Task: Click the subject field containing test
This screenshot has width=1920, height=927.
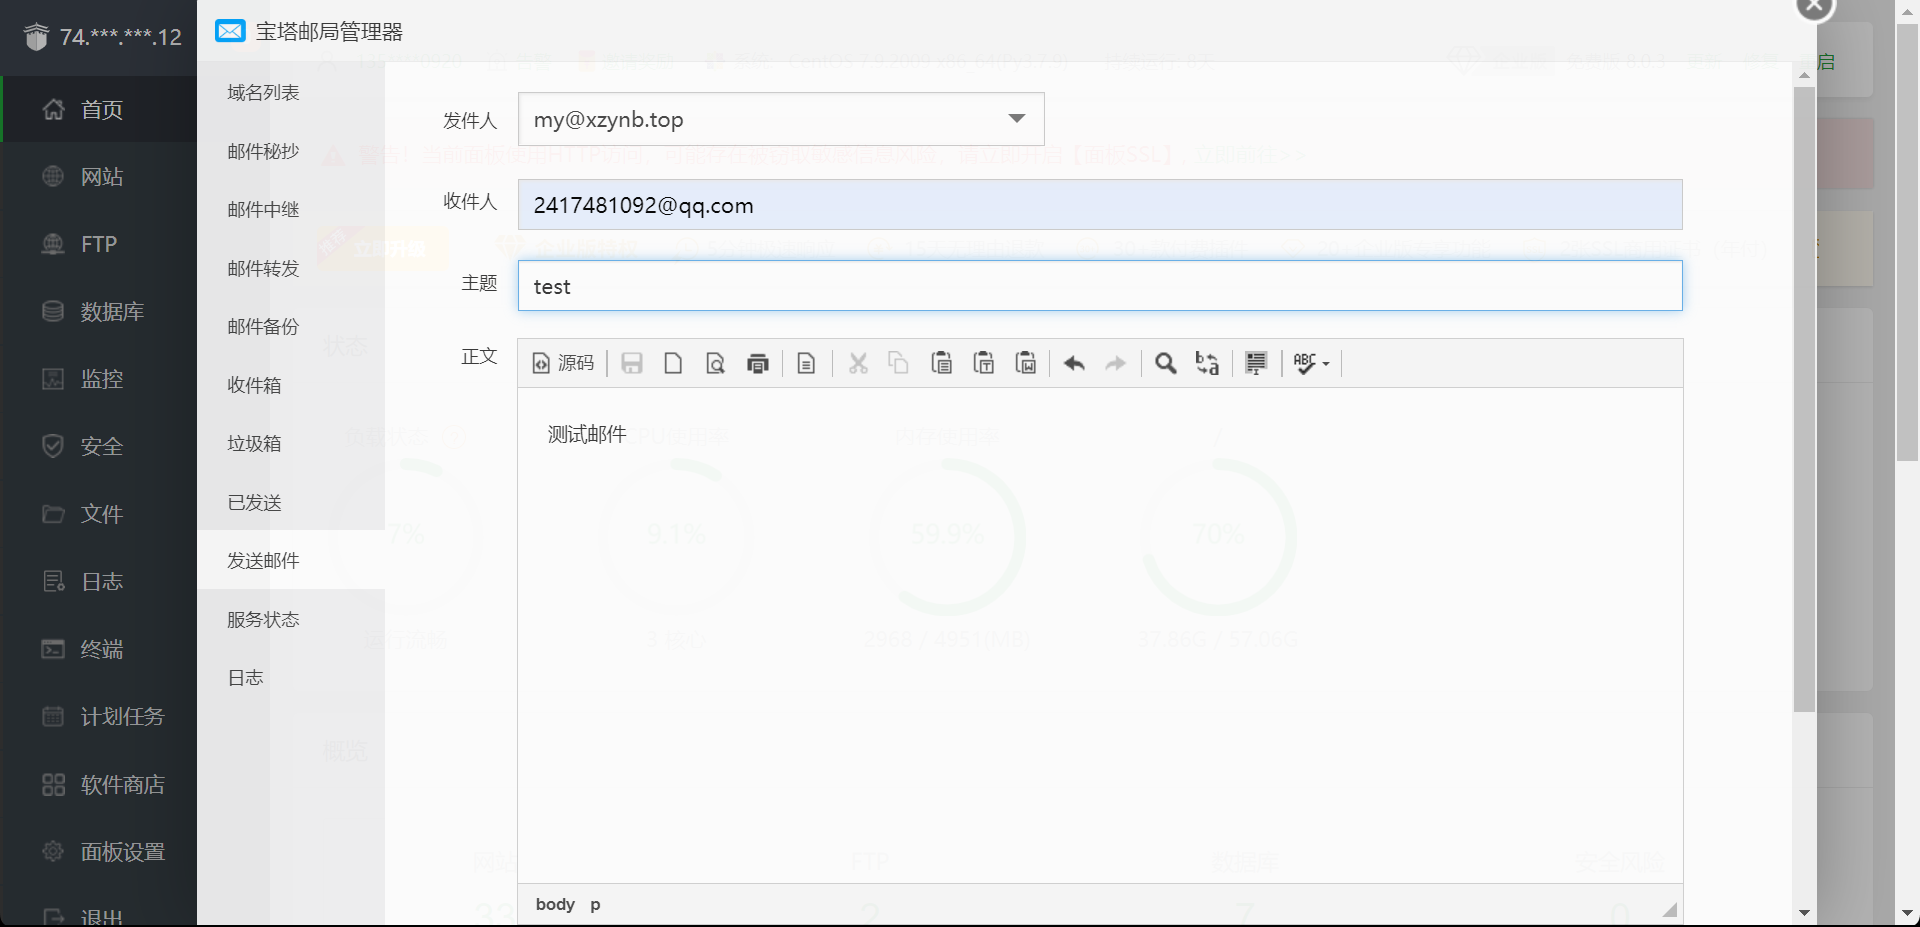Action: pyautogui.click(x=1100, y=286)
